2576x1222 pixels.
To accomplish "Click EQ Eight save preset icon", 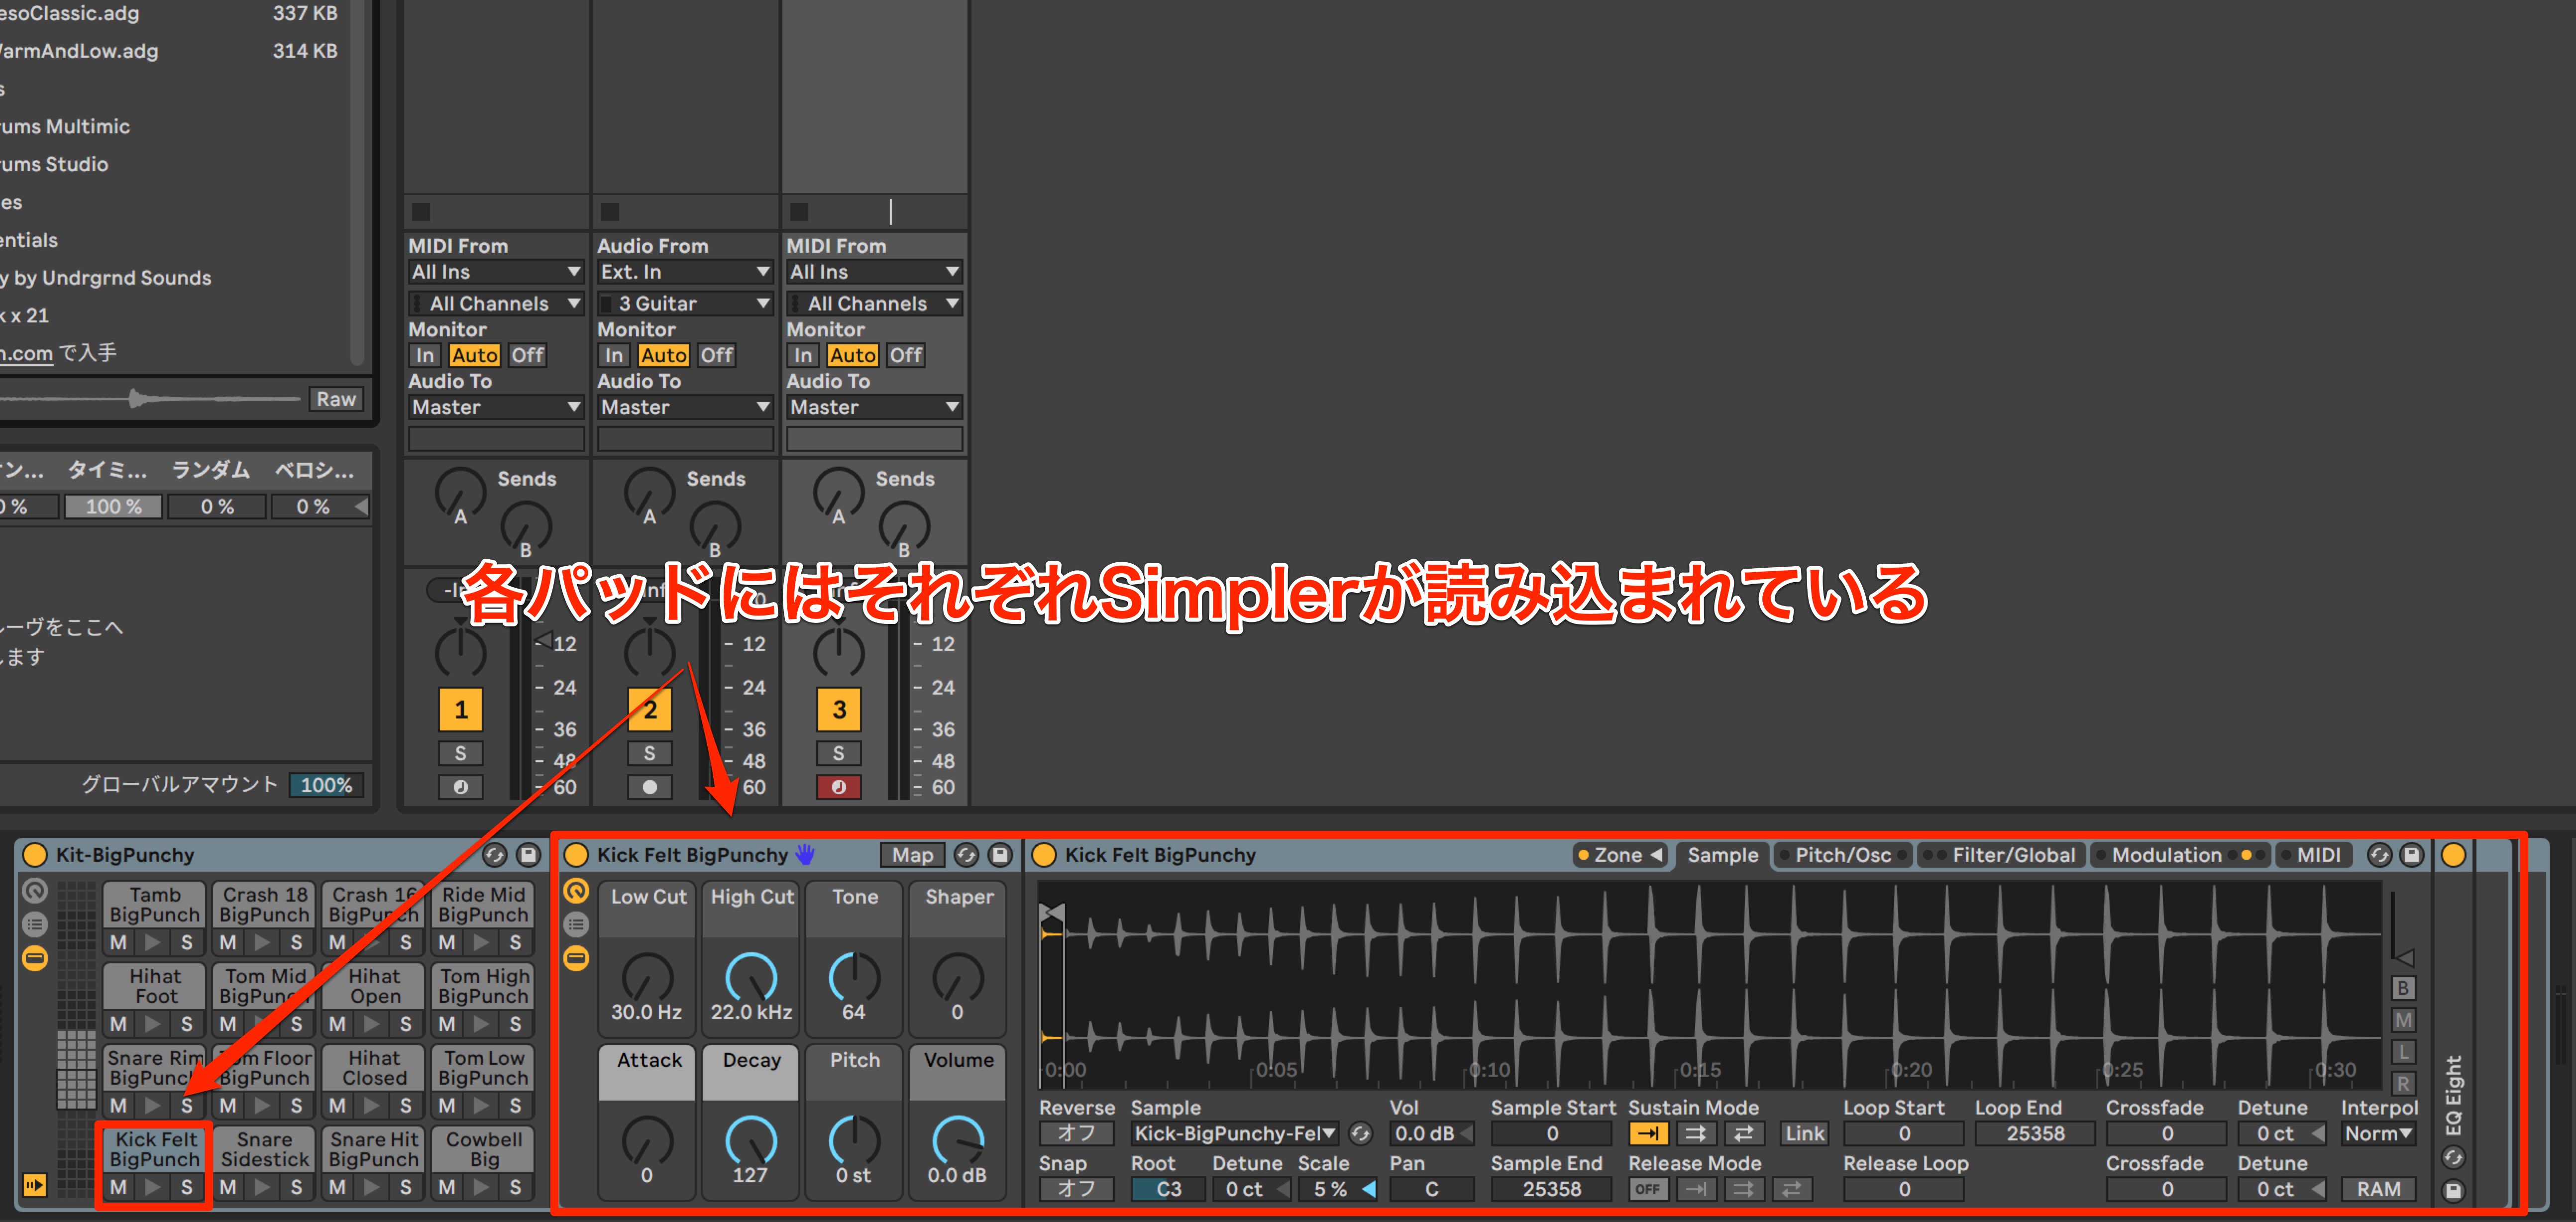I will point(2454,1190).
